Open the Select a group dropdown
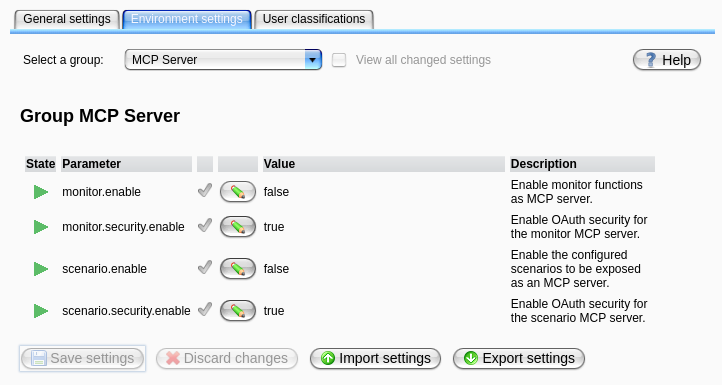Screen dimensions: 722x385 pyautogui.click(x=223, y=60)
